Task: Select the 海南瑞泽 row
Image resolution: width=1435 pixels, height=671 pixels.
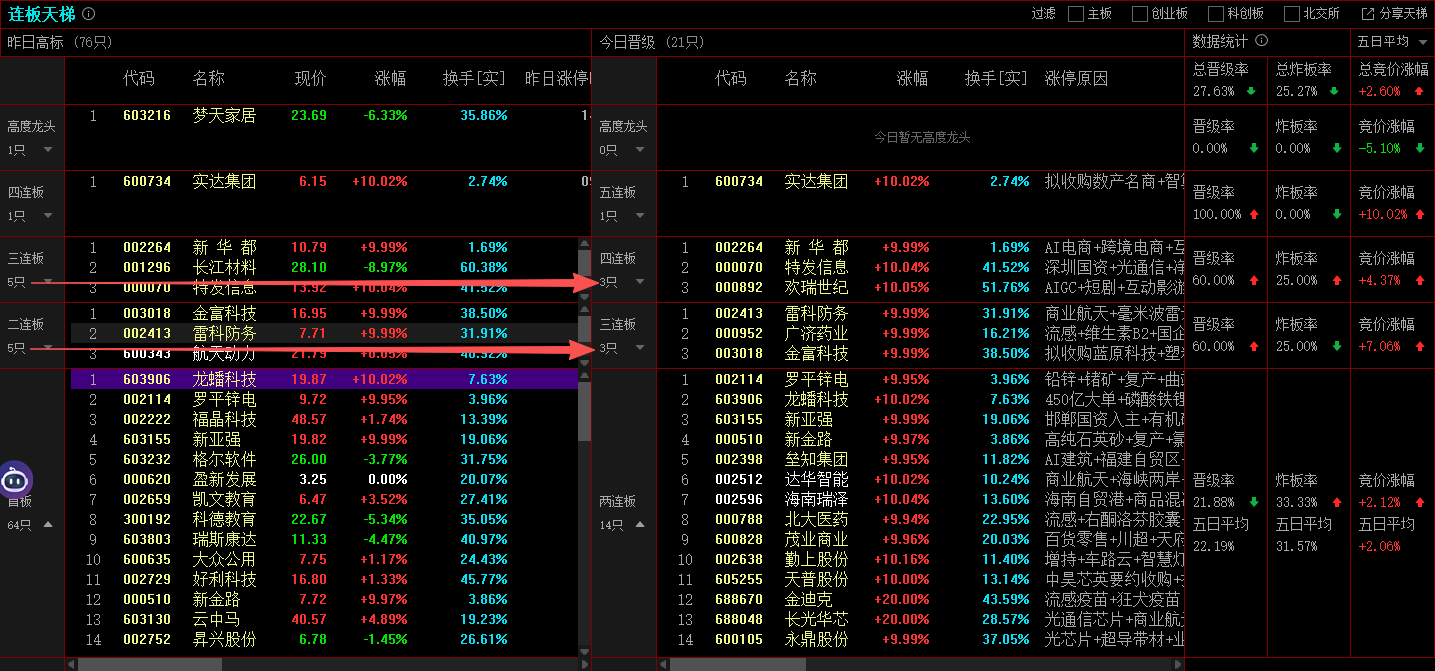Action: [x=921, y=500]
